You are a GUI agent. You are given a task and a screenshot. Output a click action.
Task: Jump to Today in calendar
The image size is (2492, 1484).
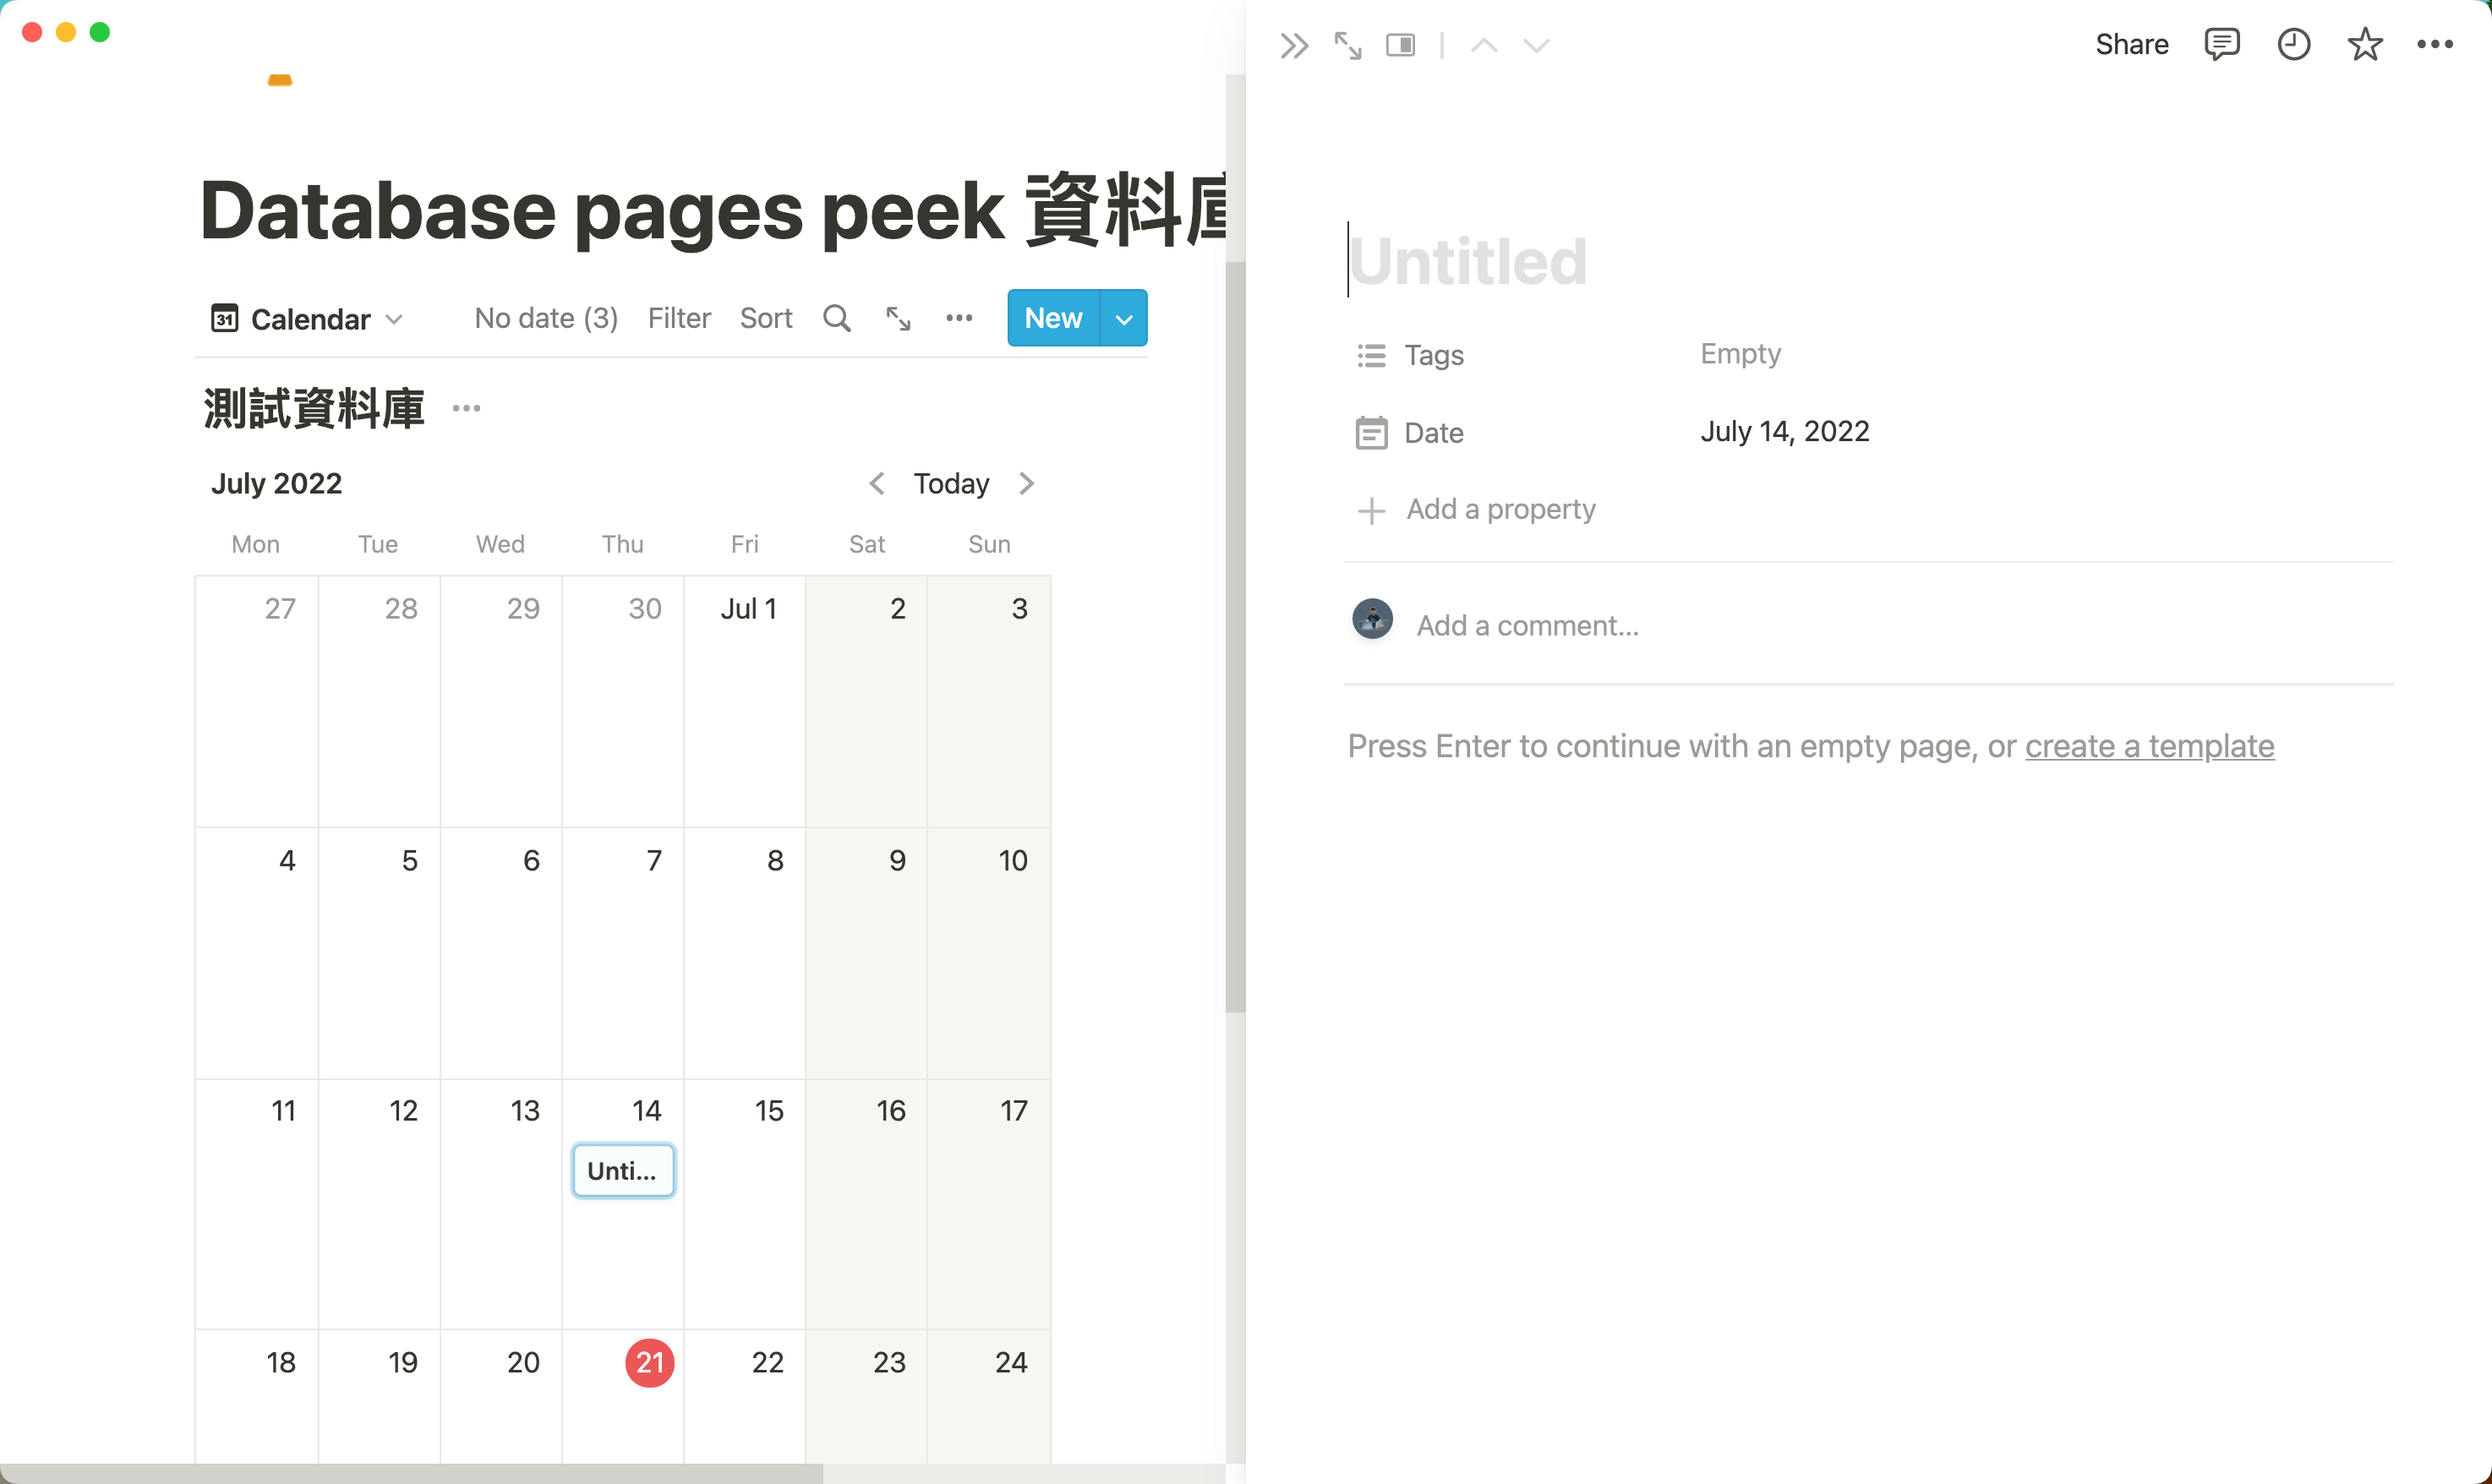coord(951,484)
